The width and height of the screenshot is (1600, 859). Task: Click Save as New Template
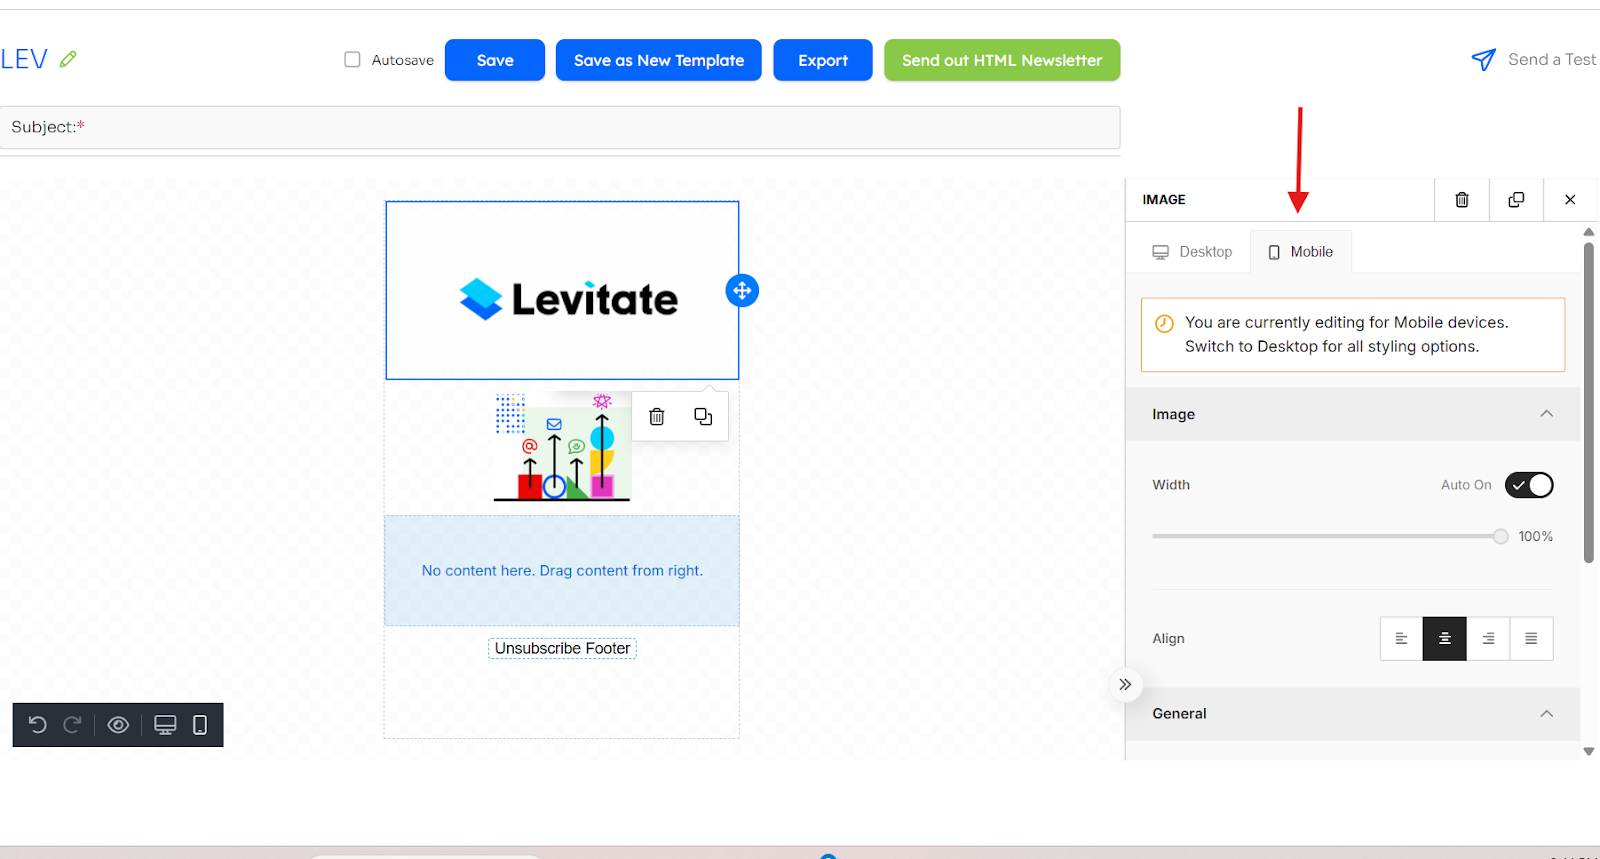pyautogui.click(x=659, y=60)
